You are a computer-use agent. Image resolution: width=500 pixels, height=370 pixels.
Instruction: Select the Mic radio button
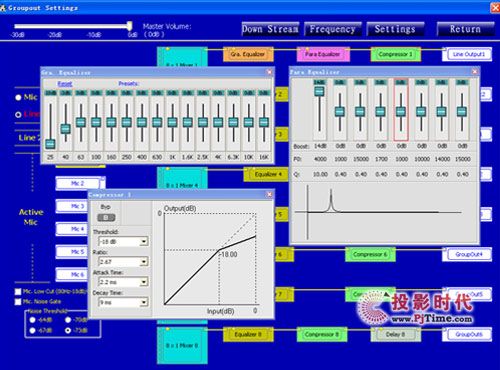pyautogui.click(x=18, y=97)
